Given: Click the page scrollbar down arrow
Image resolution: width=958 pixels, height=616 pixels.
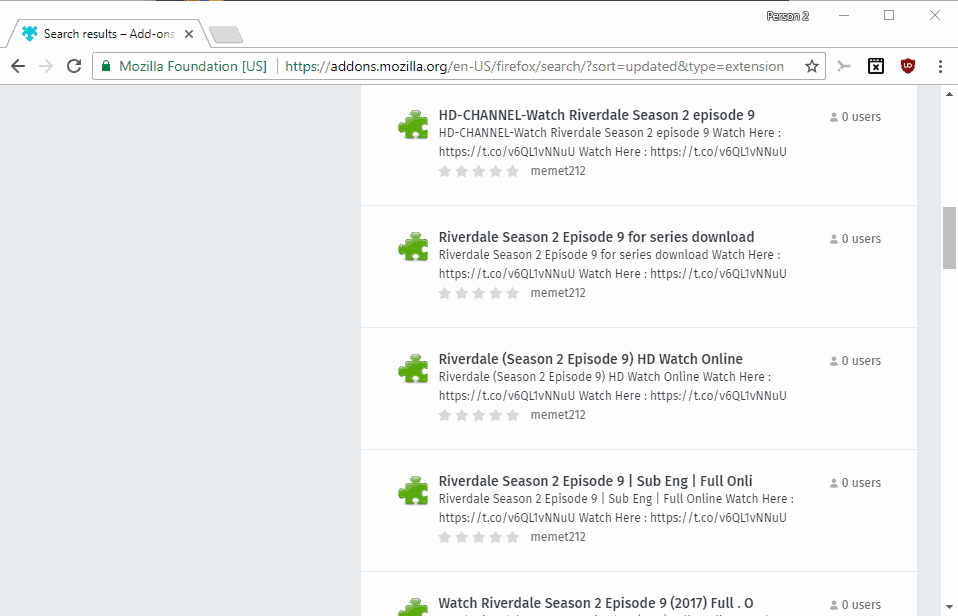Looking at the screenshot, I should pyautogui.click(x=949, y=607).
